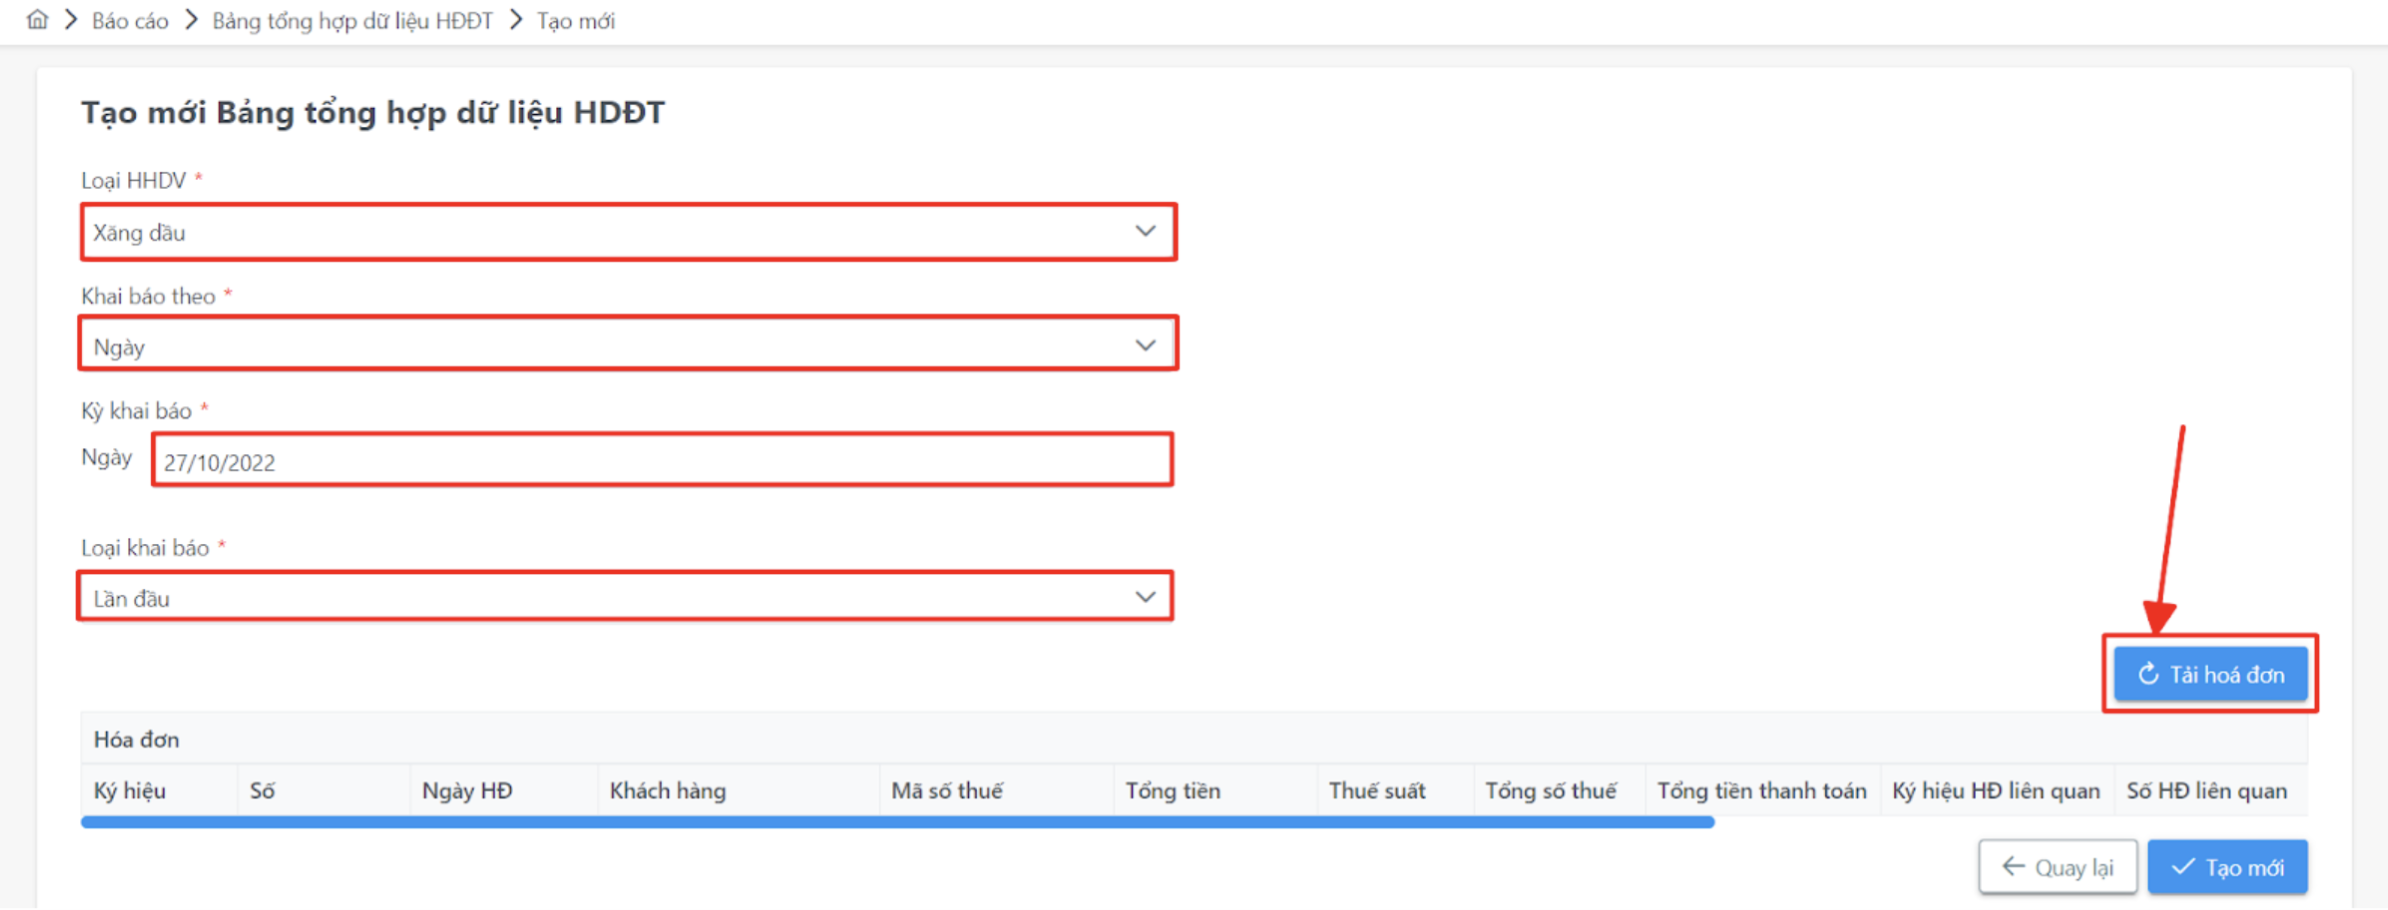
Task: Click the Ký hiệu column header
Action: 130,791
